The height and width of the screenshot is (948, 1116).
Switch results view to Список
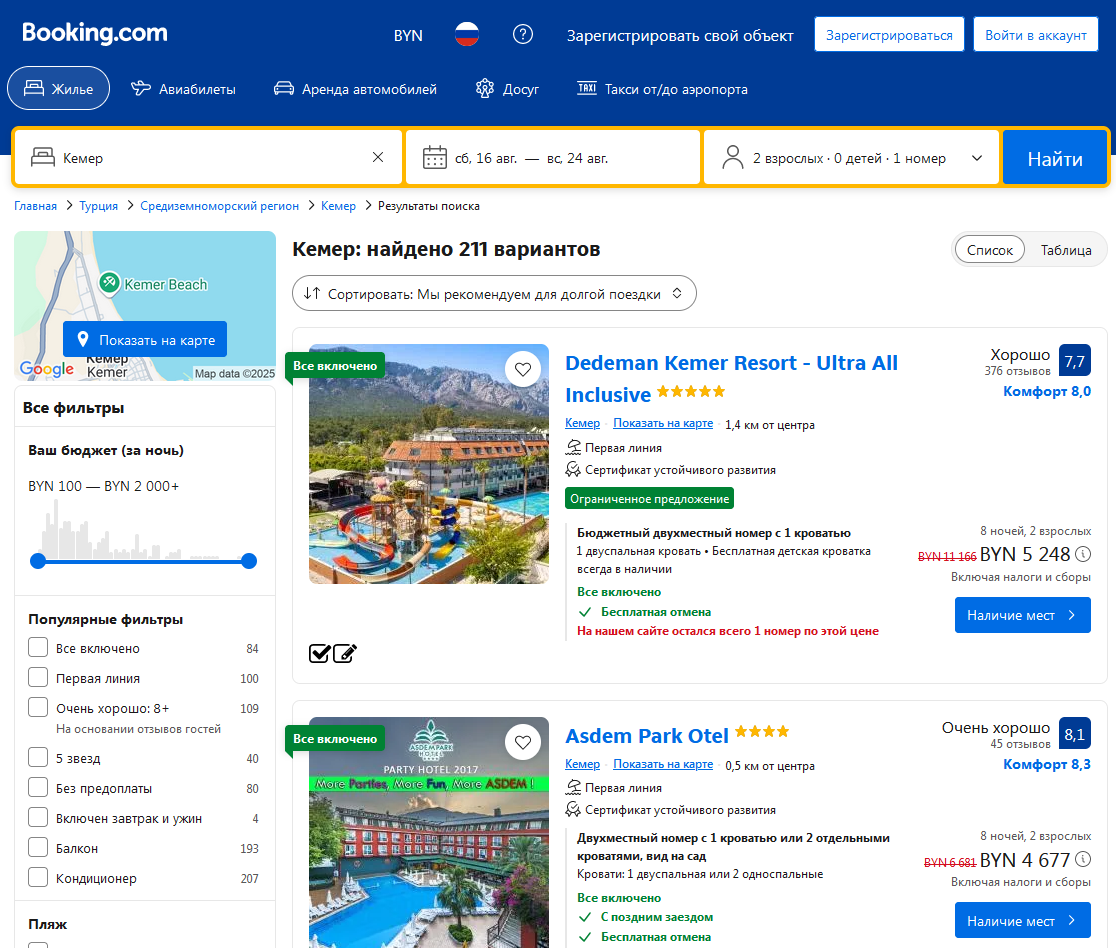tap(989, 250)
